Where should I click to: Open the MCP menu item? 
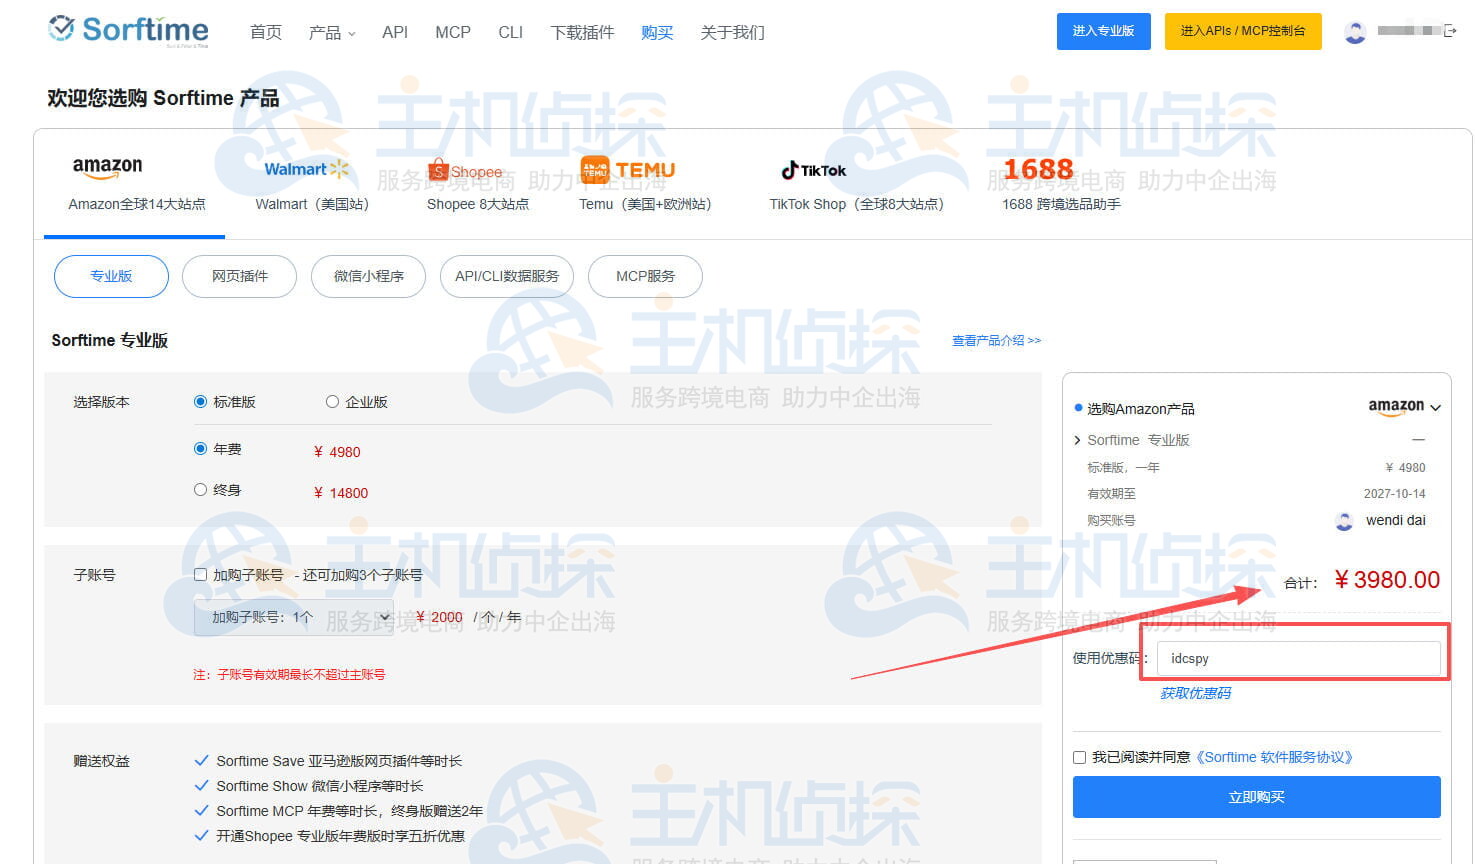(x=453, y=33)
